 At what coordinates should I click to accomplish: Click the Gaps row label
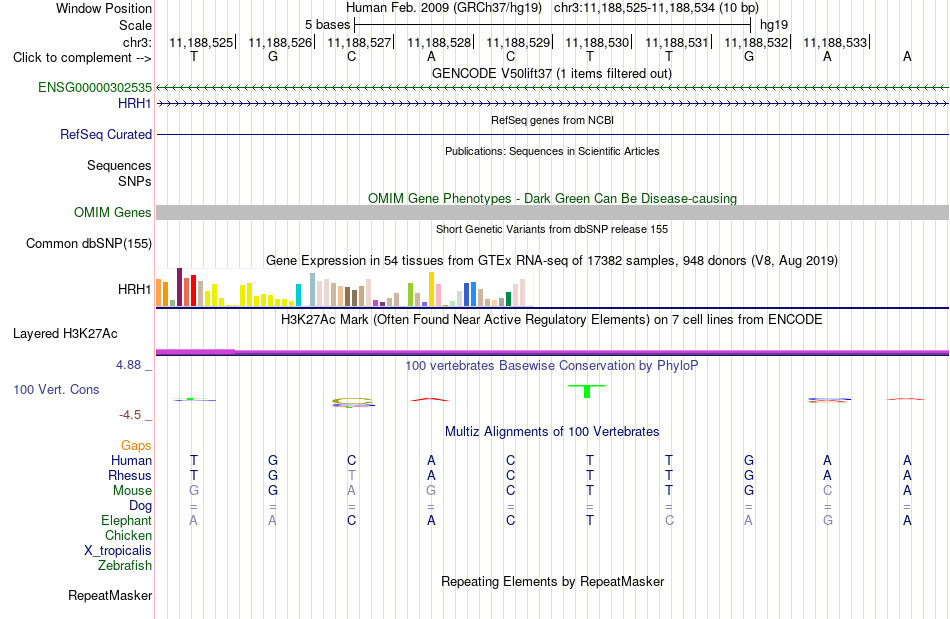(x=136, y=446)
